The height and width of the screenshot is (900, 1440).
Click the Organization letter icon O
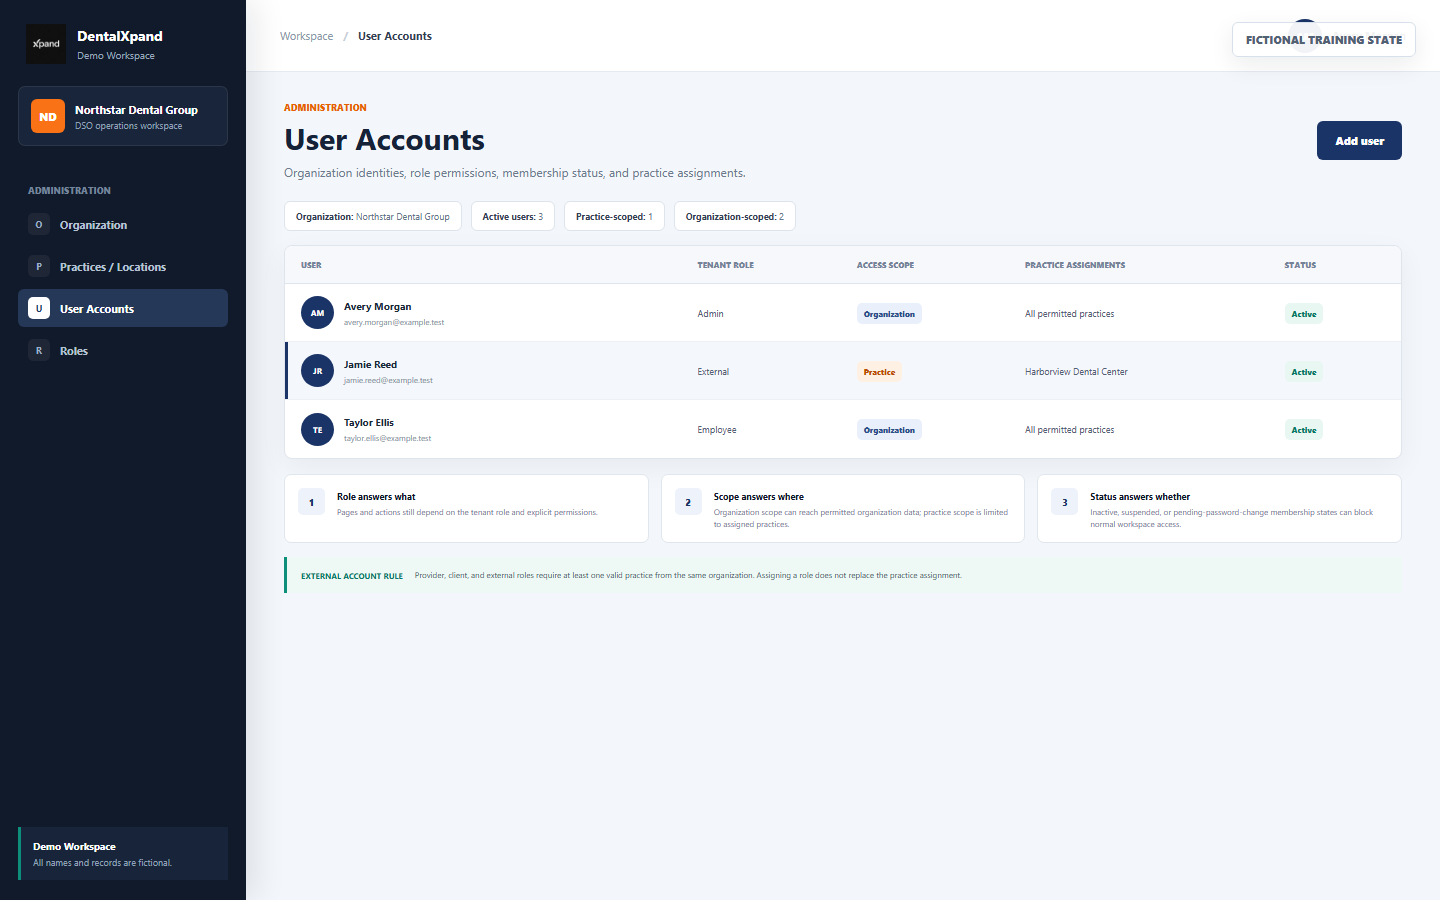39,225
